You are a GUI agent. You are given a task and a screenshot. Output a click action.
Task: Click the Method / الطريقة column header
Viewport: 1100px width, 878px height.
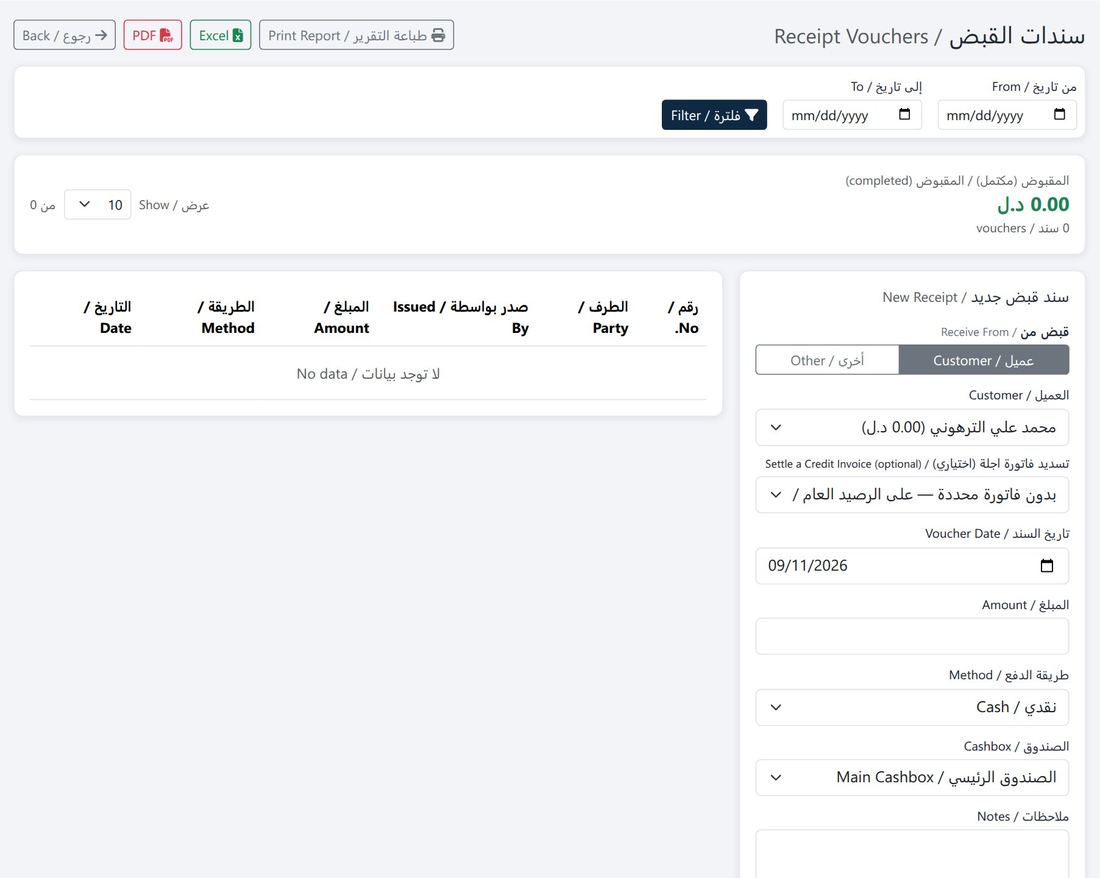(x=226, y=317)
